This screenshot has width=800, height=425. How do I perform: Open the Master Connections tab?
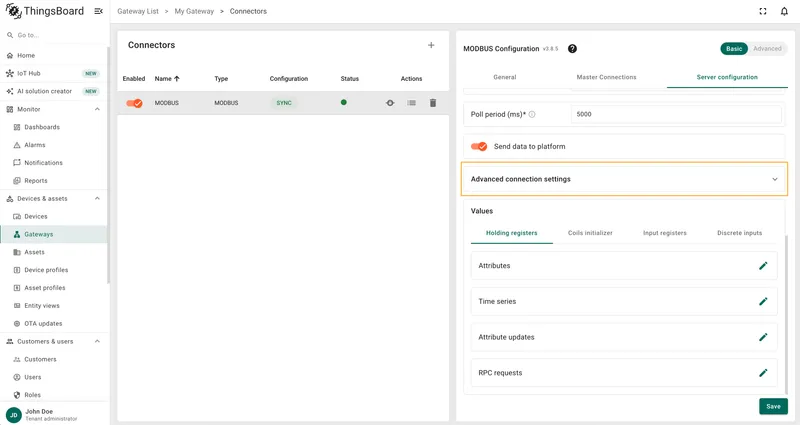(606, 77)
